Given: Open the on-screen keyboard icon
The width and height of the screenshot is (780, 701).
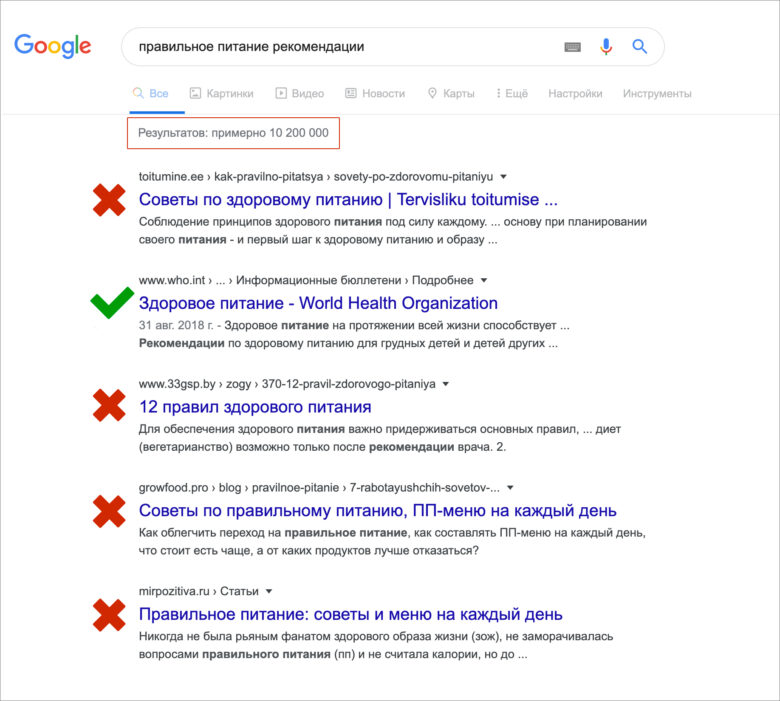Looking at the screenshot, I should click(x=572, y=46).
